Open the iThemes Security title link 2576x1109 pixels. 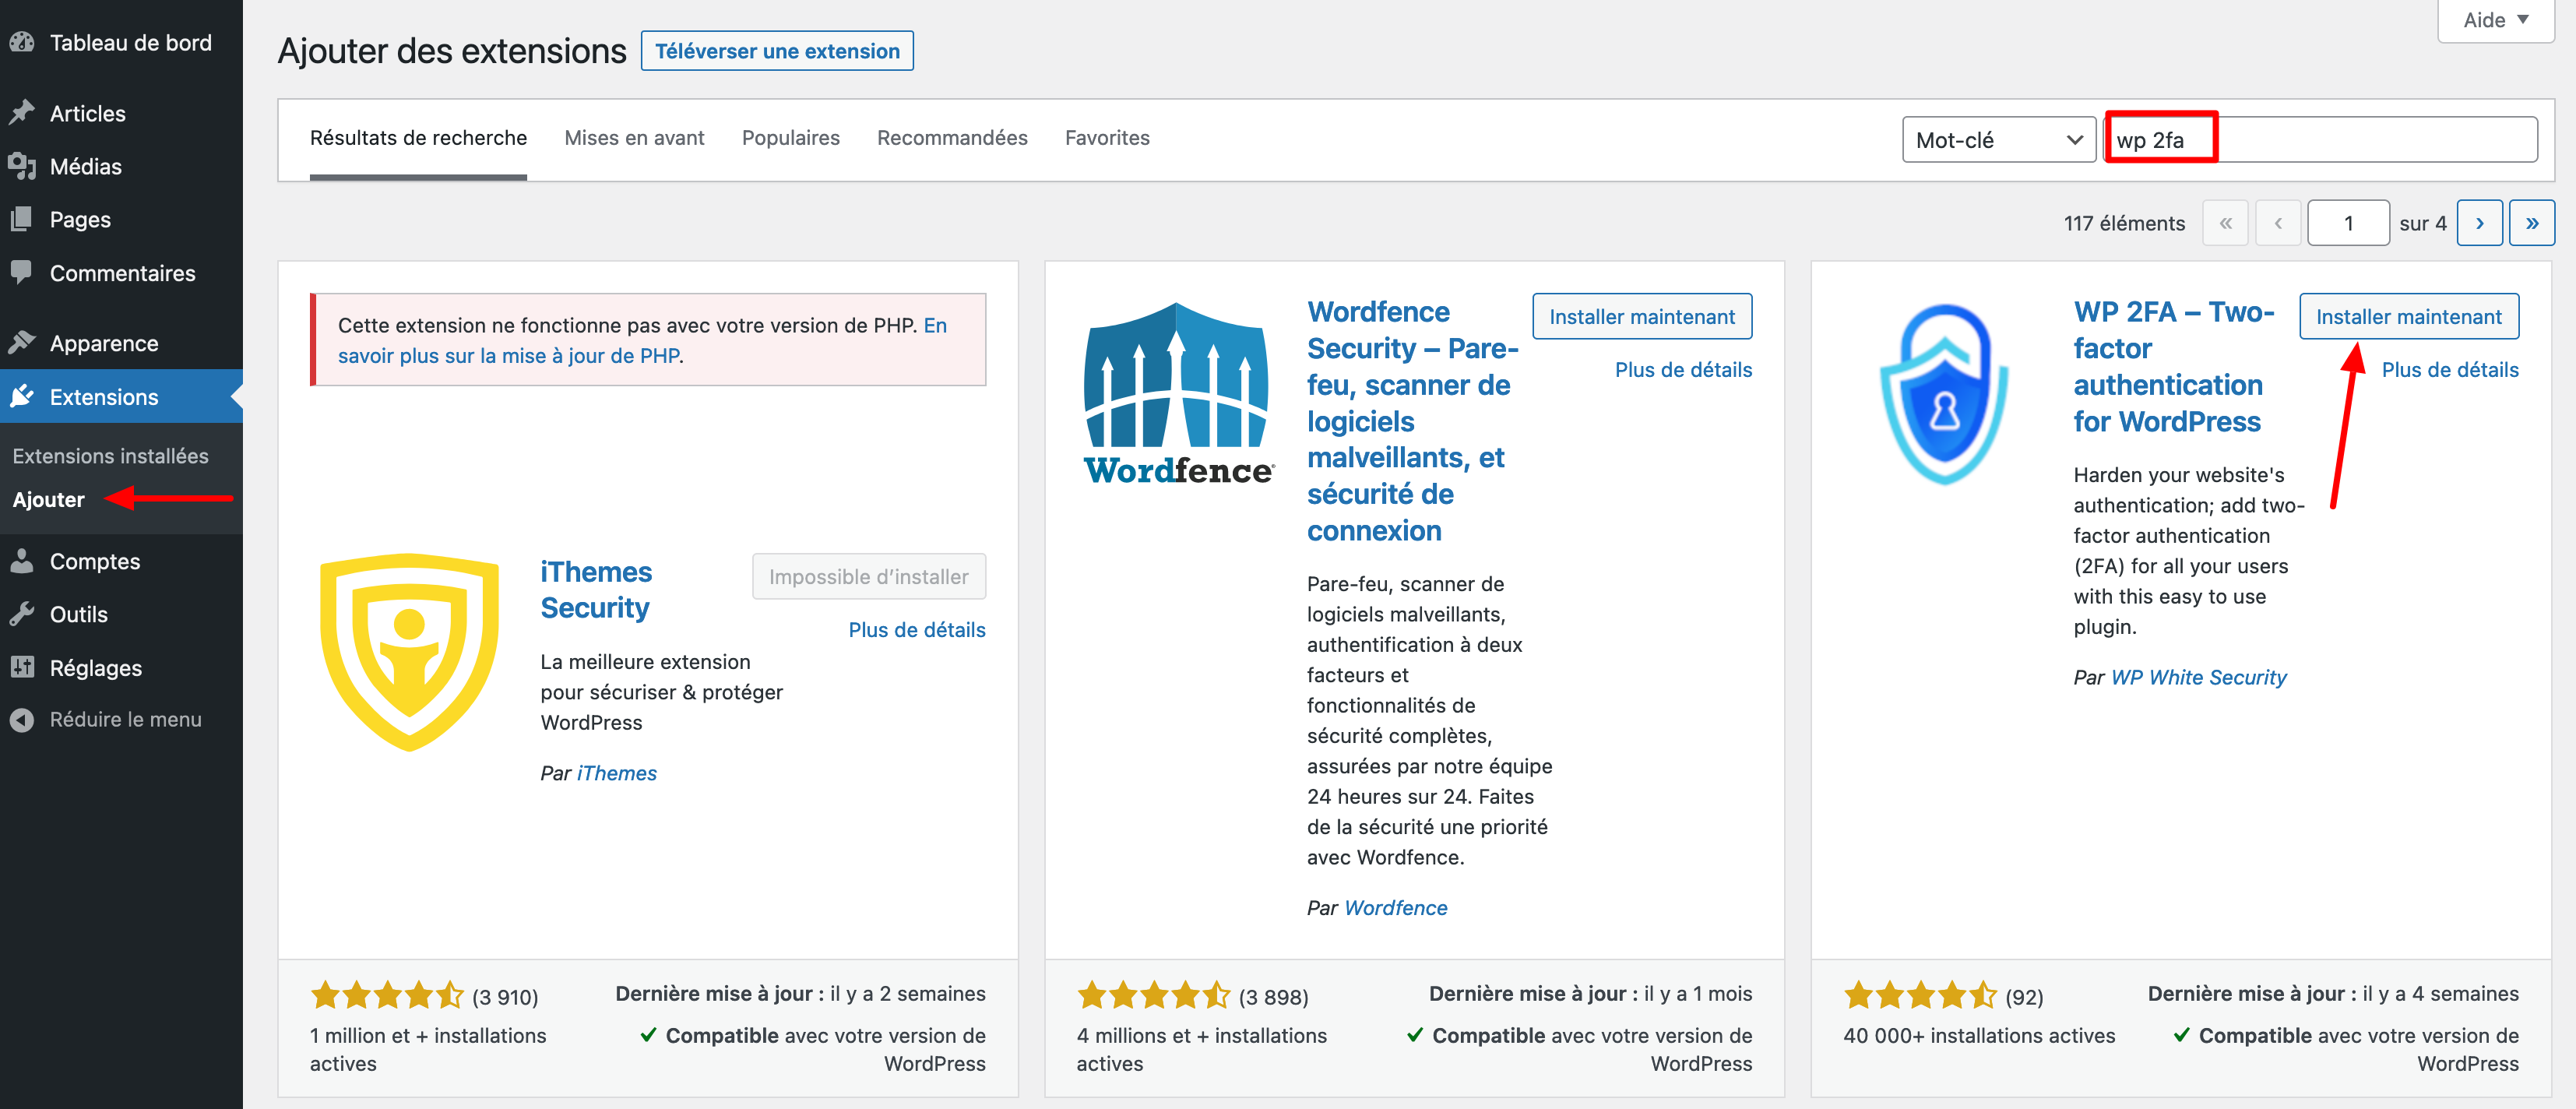coord(596,589)
